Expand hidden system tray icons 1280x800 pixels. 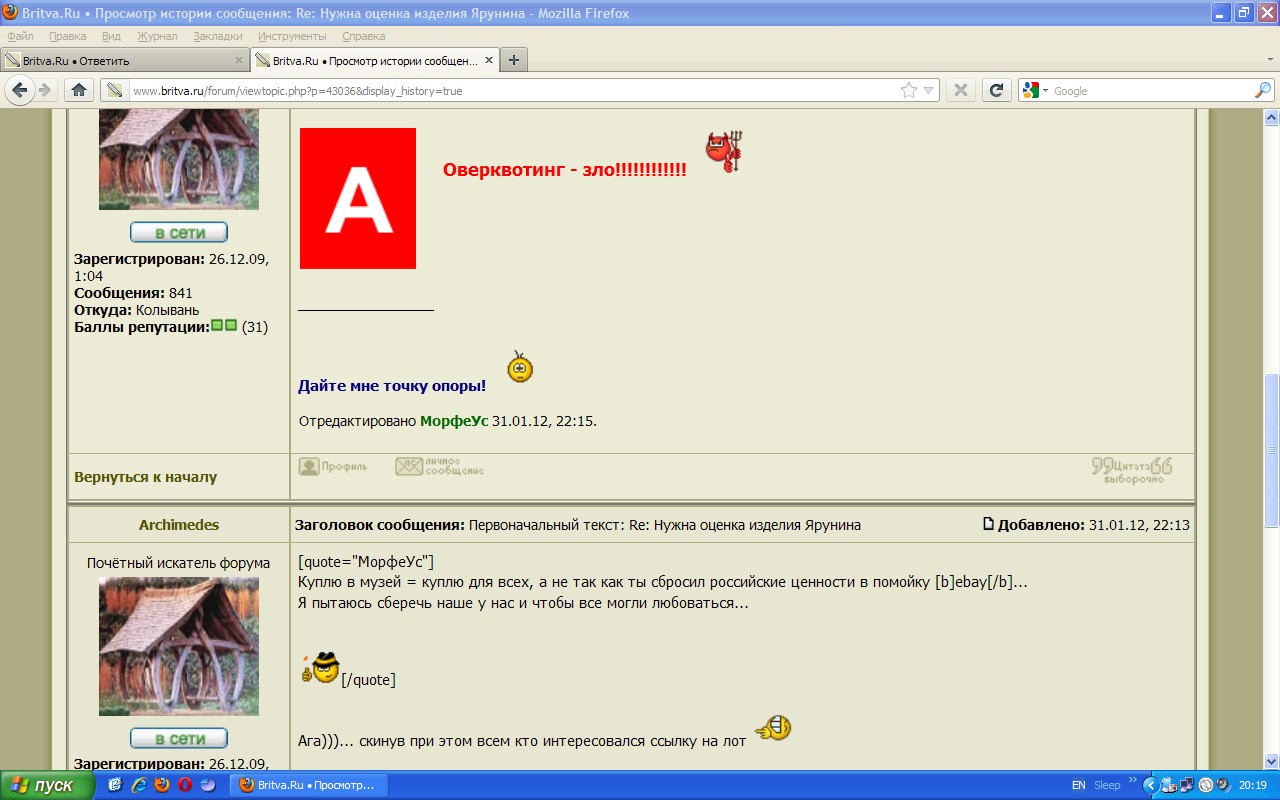(1150, 785)
